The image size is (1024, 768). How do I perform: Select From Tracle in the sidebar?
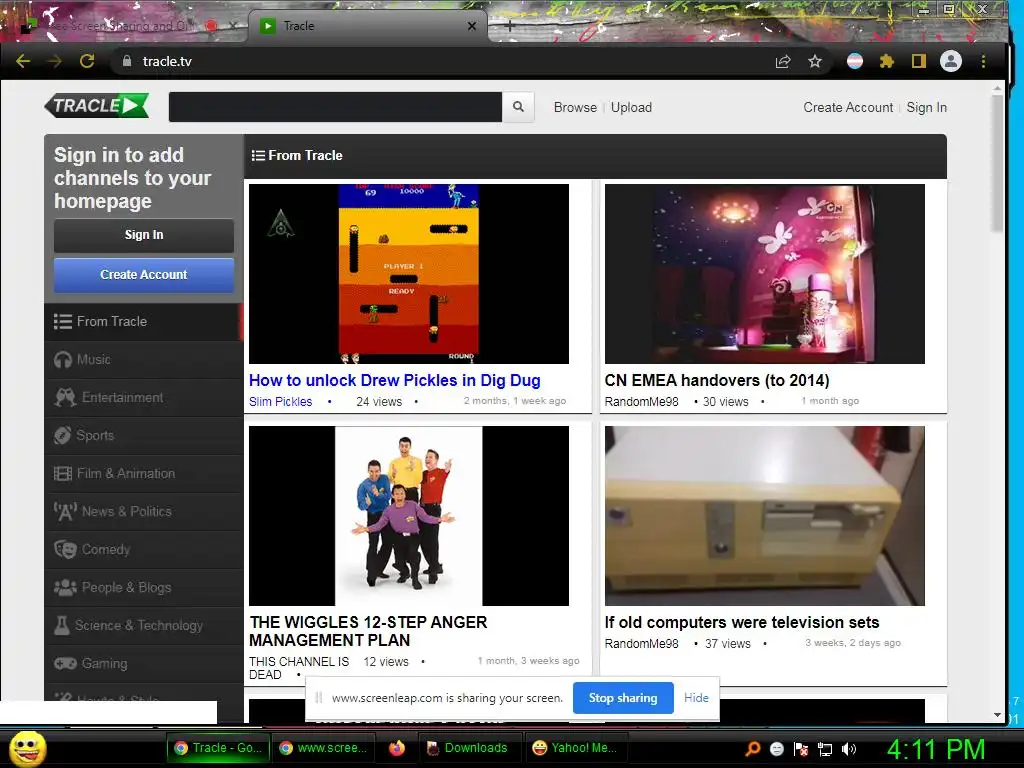click(144, 321)
